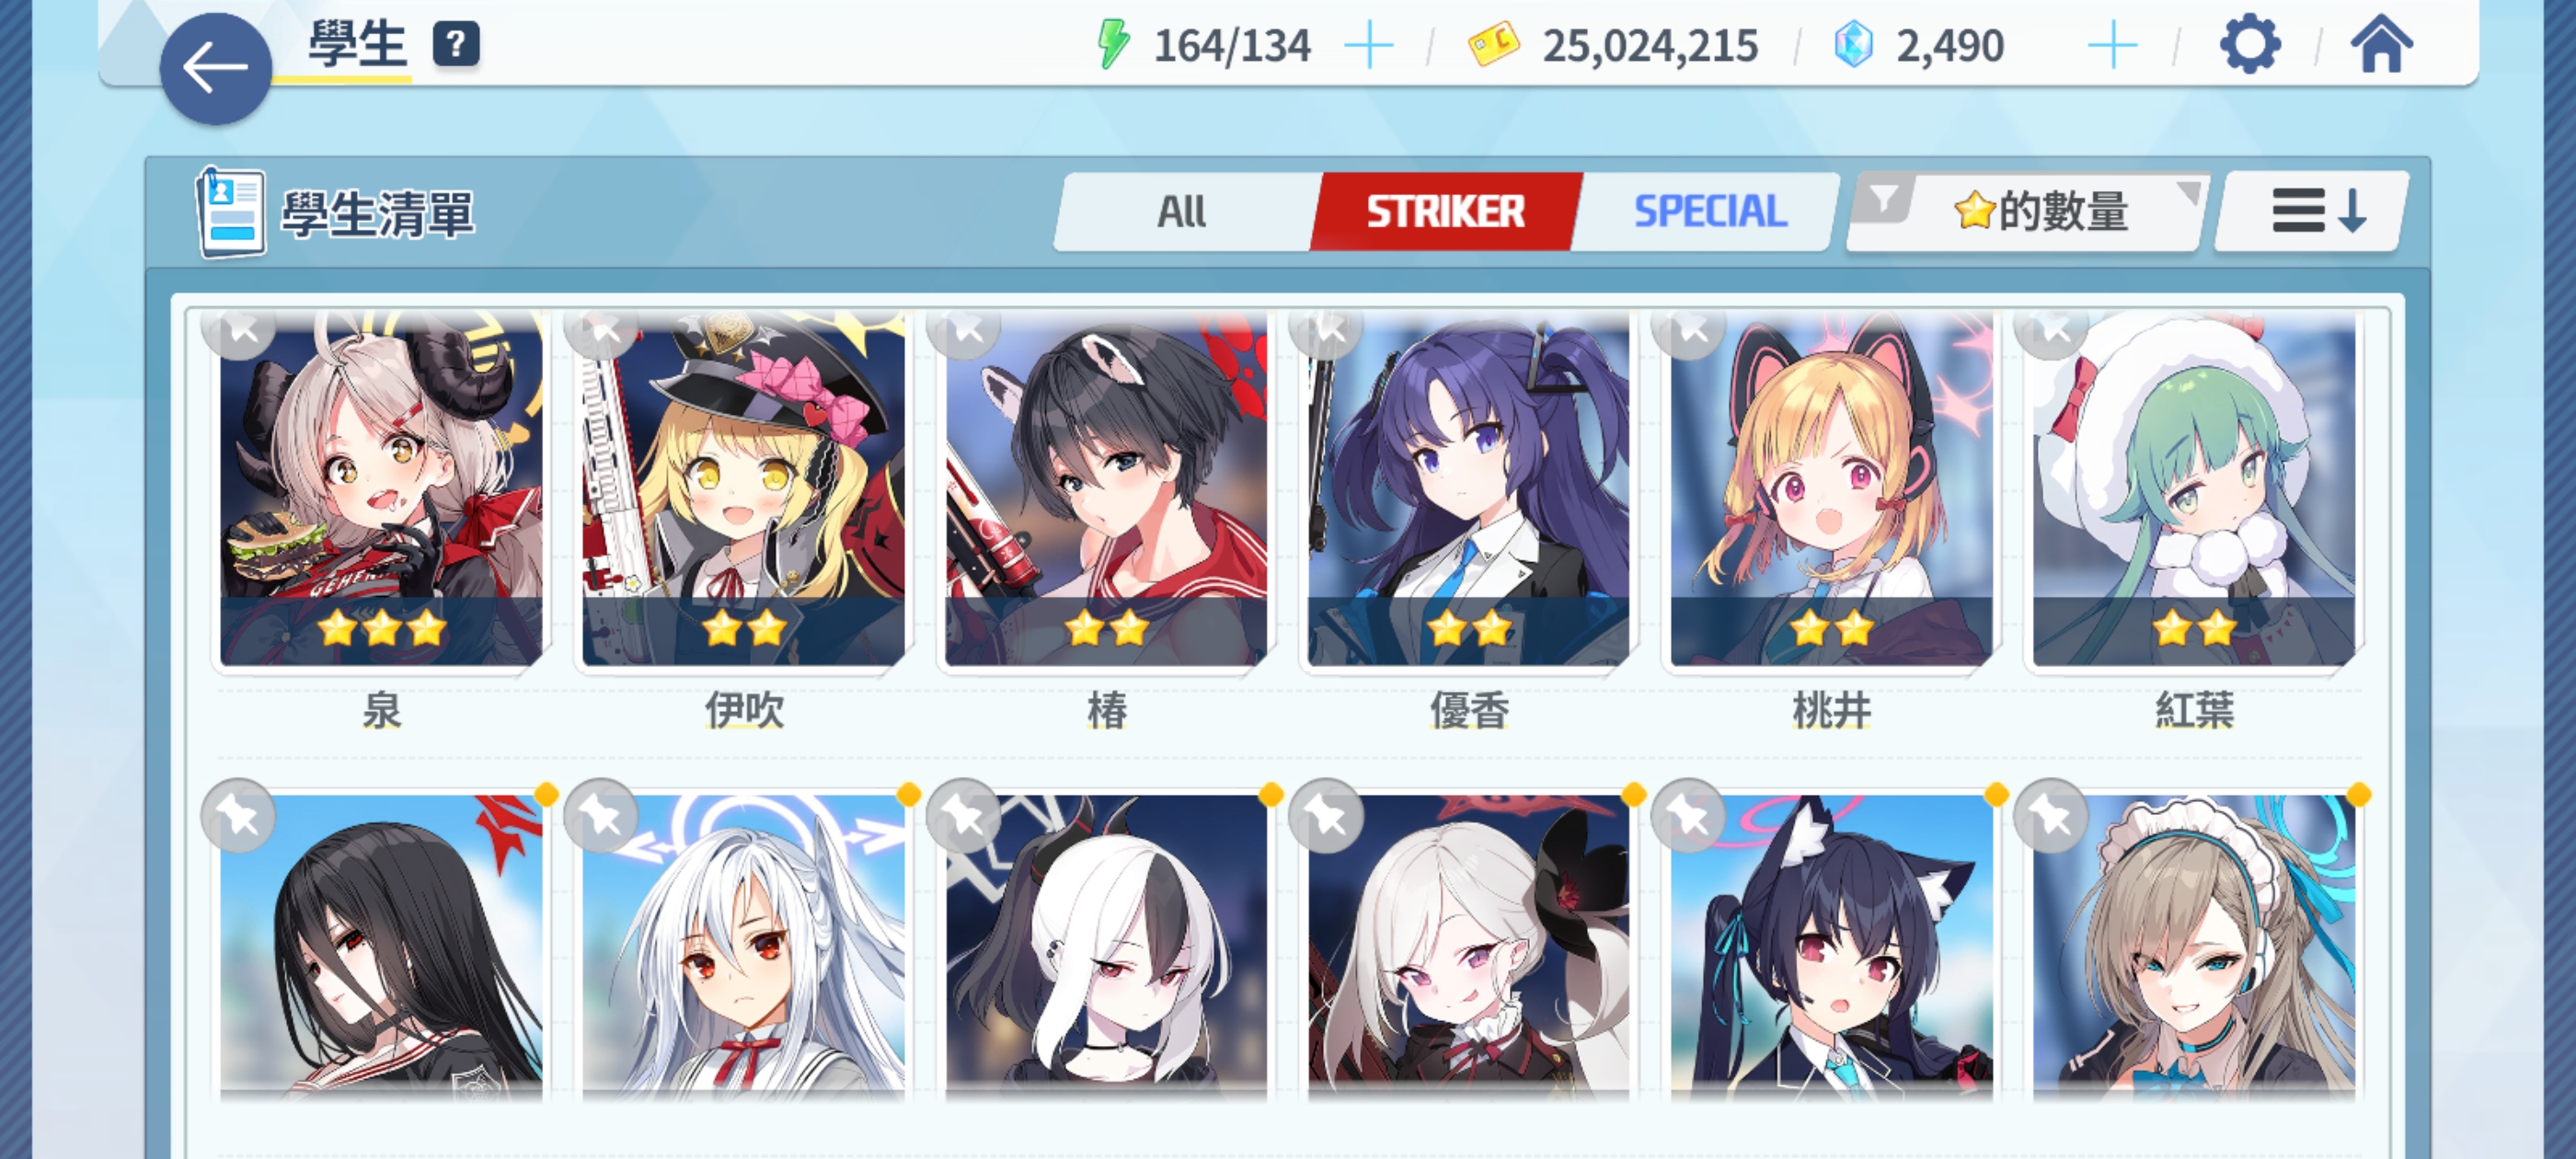Toggle favorite pin on 優香 card
The height and width of the screenshot is (1159, 2576).
click(x=1326, y=330)
